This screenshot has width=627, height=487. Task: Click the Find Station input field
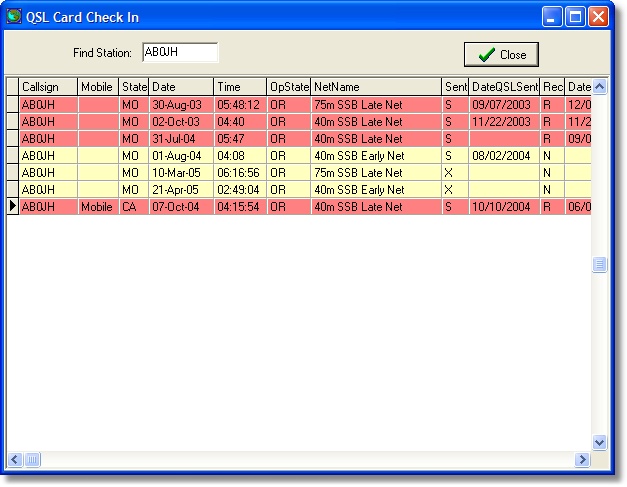tap(179, 52)
